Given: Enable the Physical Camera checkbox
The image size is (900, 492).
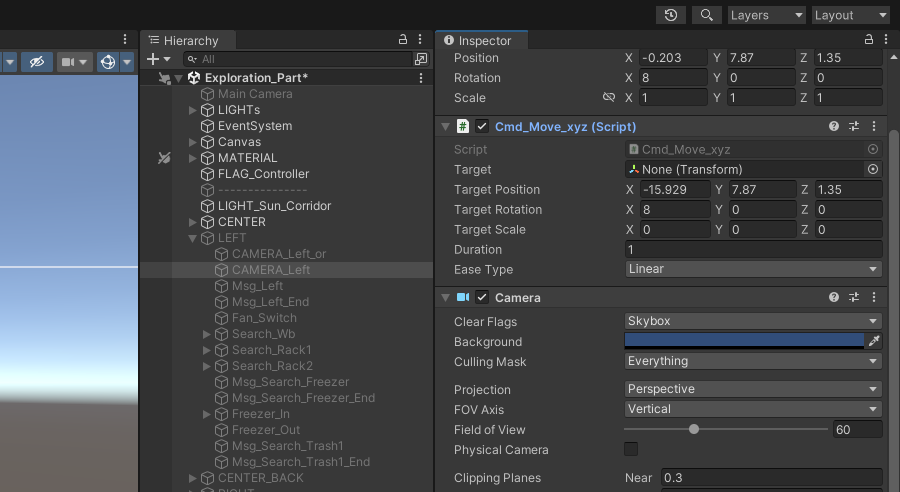Looking at the screenshot, I should click(x=631, y=450).
